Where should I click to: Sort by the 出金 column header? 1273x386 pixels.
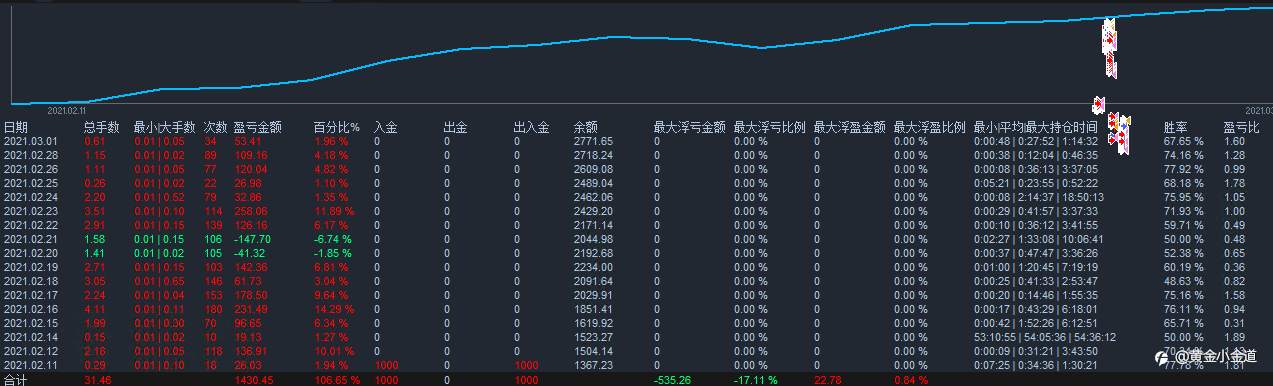coord(455,127)
